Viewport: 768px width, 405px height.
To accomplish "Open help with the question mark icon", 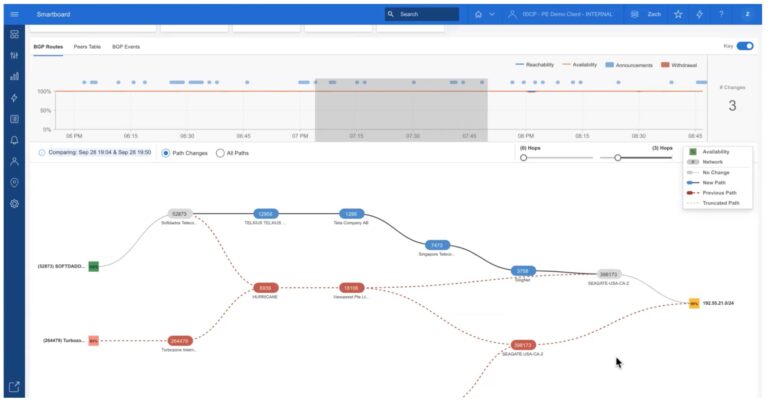I will click(x=721, y=14).
